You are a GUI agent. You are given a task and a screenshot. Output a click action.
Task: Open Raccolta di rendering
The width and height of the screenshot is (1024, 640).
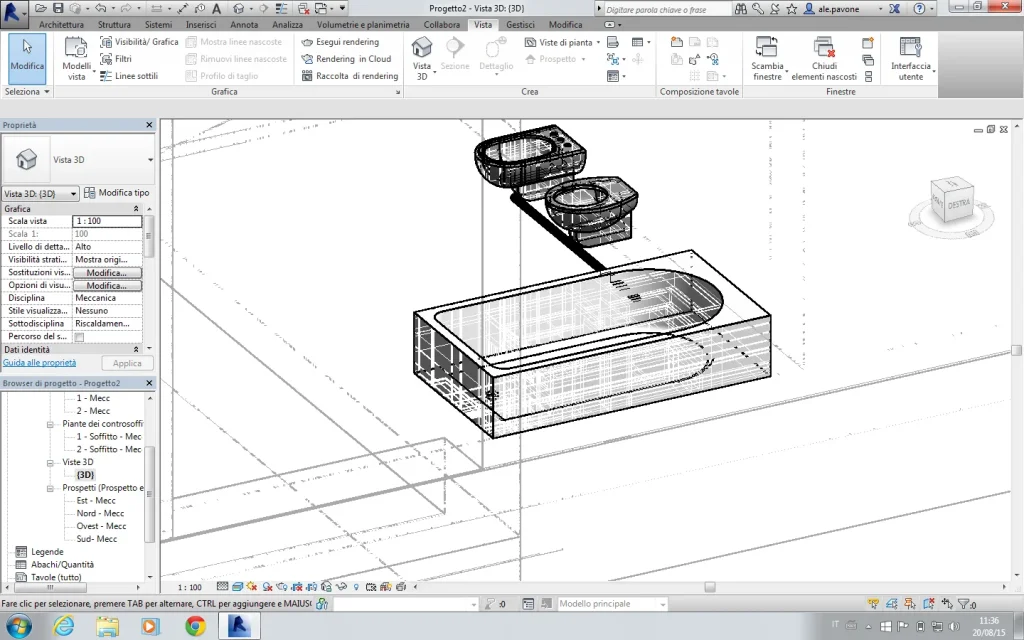coord(350,76)
